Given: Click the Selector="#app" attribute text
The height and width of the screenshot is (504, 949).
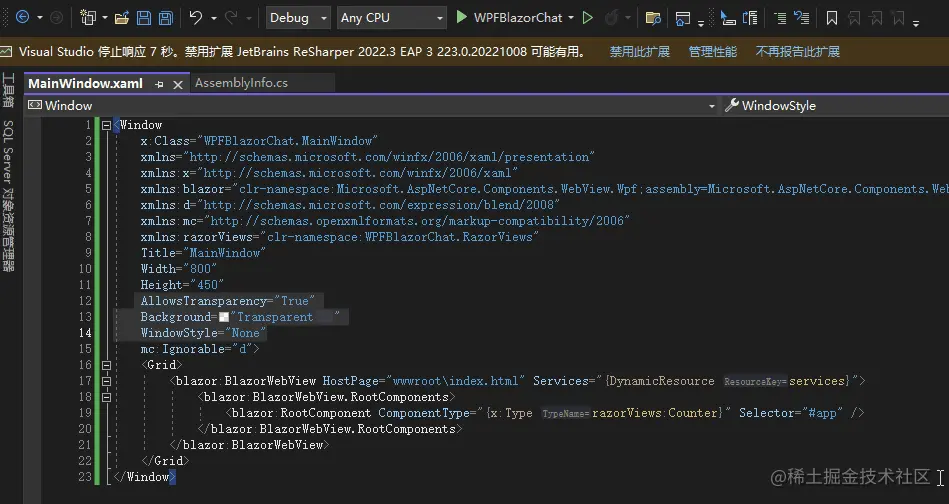Looking at the screenshot, I should coord(791,413).
